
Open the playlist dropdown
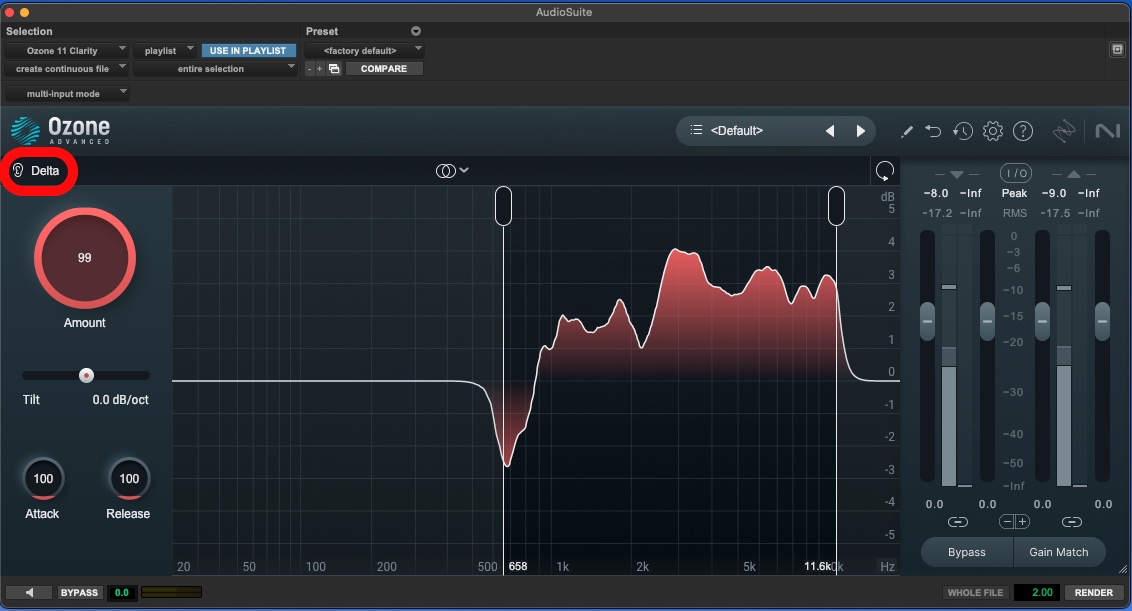pyautogui.click(x=165, y=51)
